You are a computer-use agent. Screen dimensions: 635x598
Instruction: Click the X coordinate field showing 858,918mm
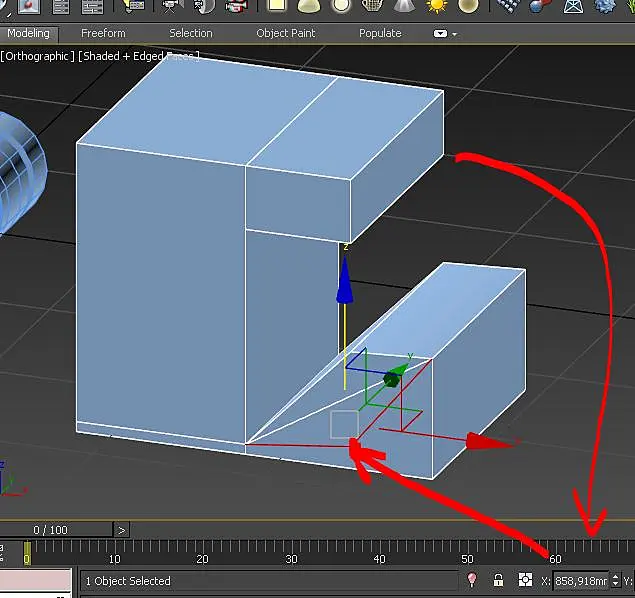[581, 581]
